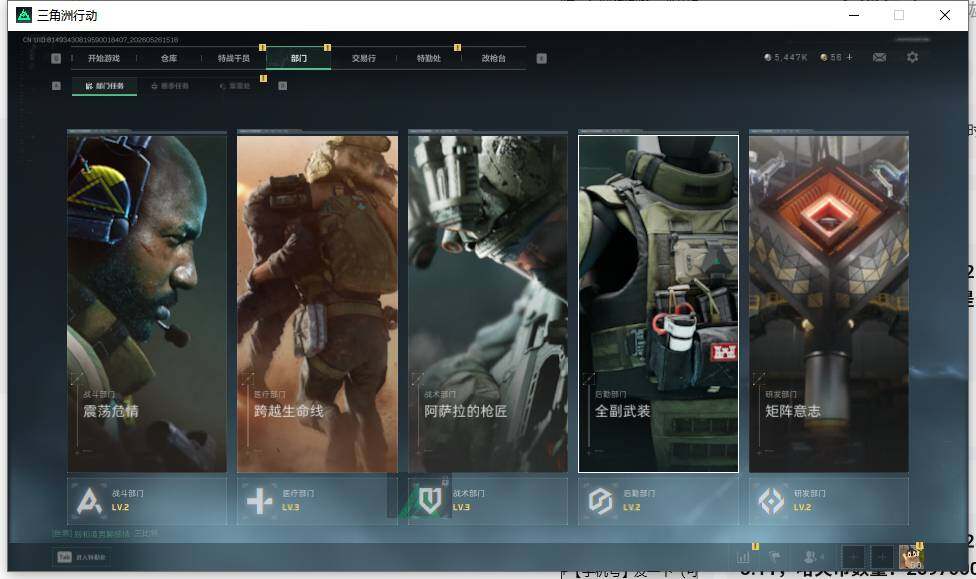The image size is (976, 579).
Task: Click the 战斗部门 A-shaped emblem icon
Action: click(89, 501)
